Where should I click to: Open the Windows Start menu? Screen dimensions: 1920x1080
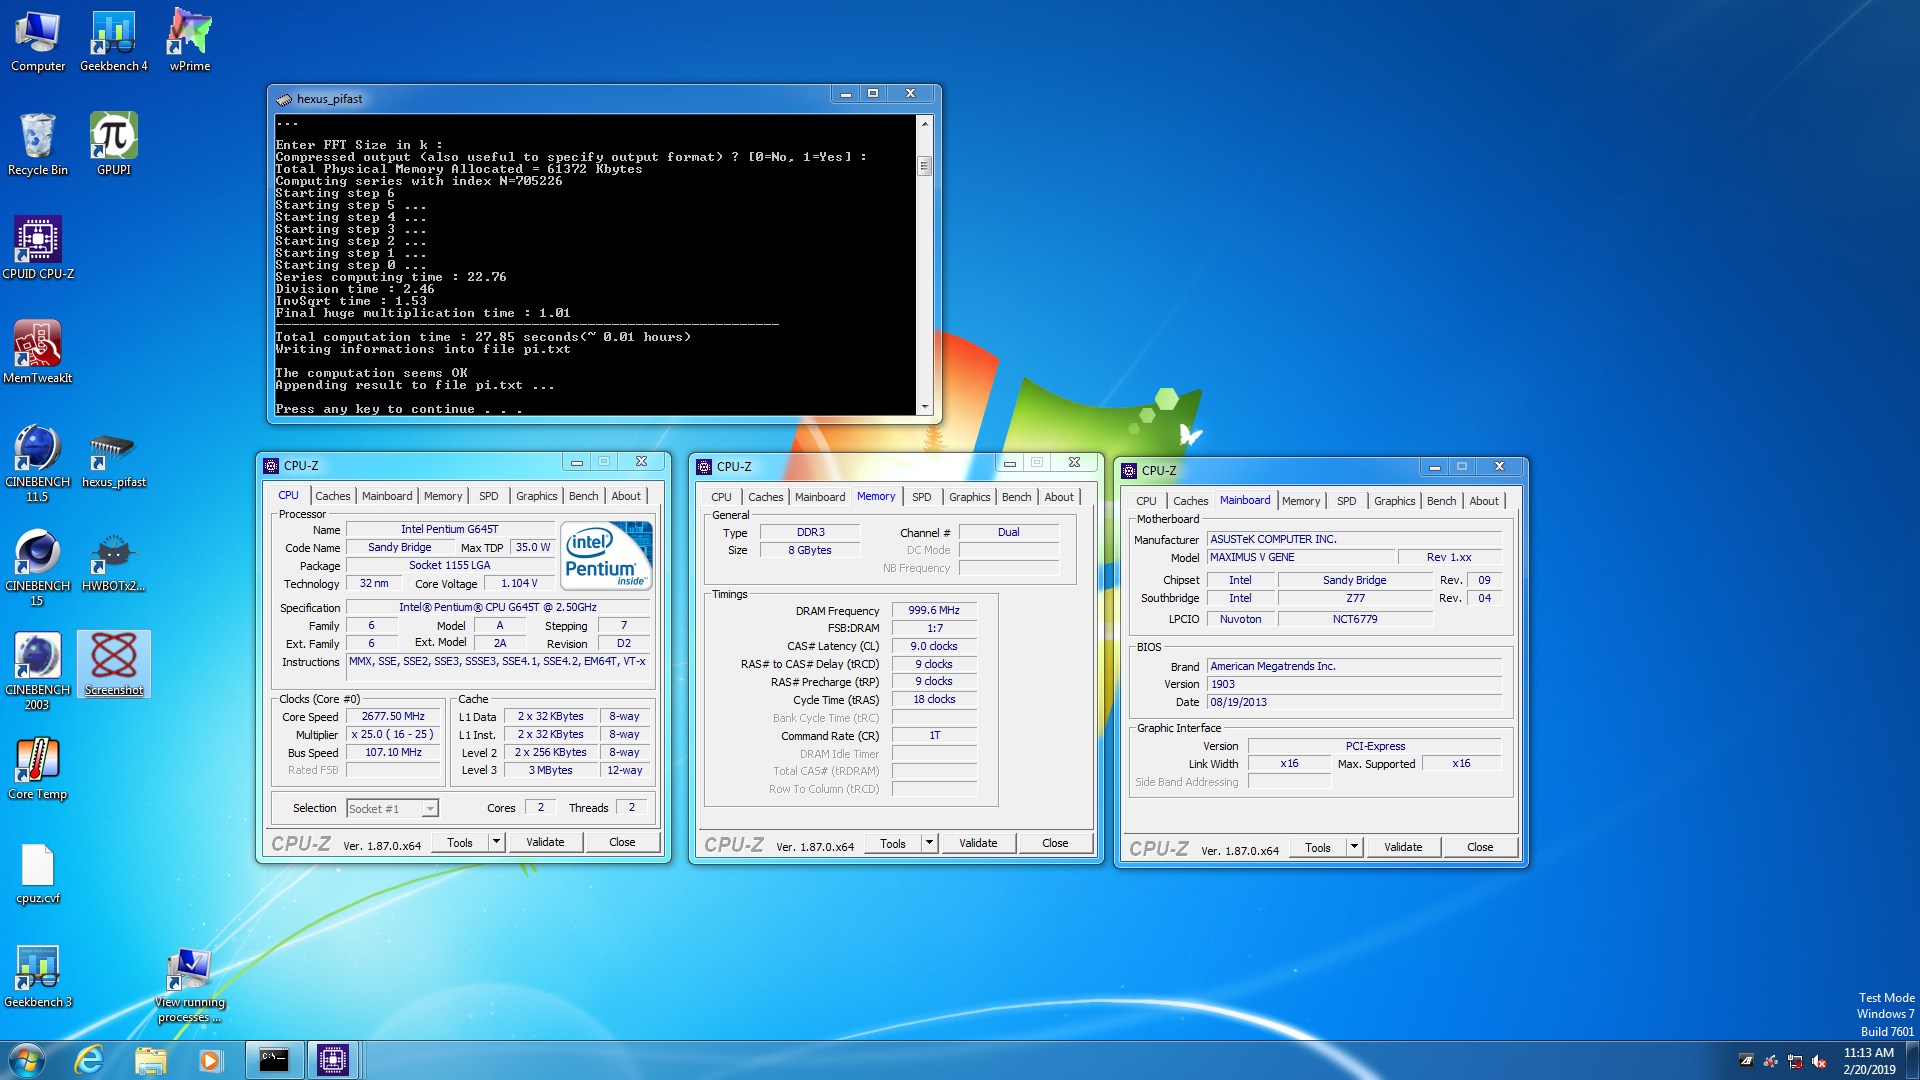pyautogui.click(x=27, y=1060)
